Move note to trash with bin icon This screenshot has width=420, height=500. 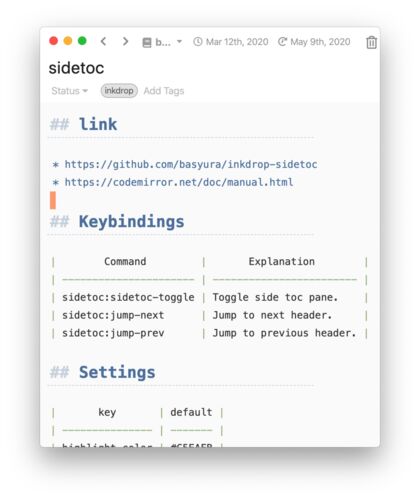pos(371,42)
